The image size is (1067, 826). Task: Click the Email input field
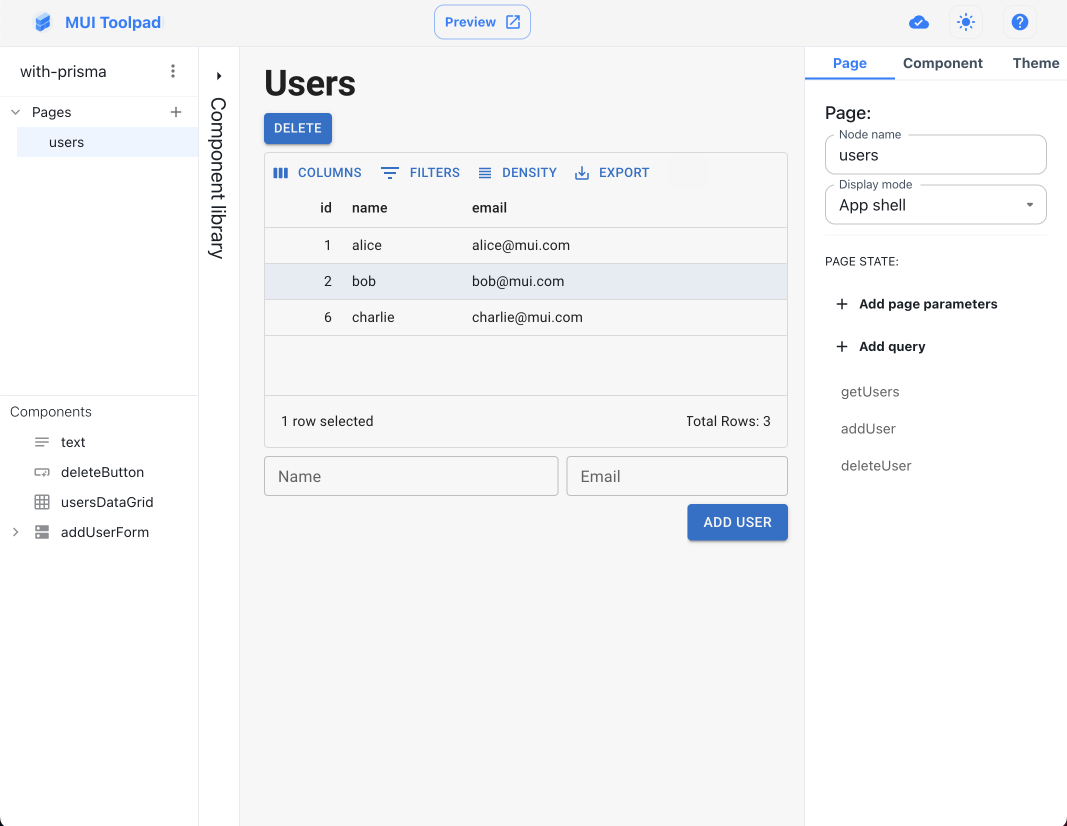pos(676,476)
